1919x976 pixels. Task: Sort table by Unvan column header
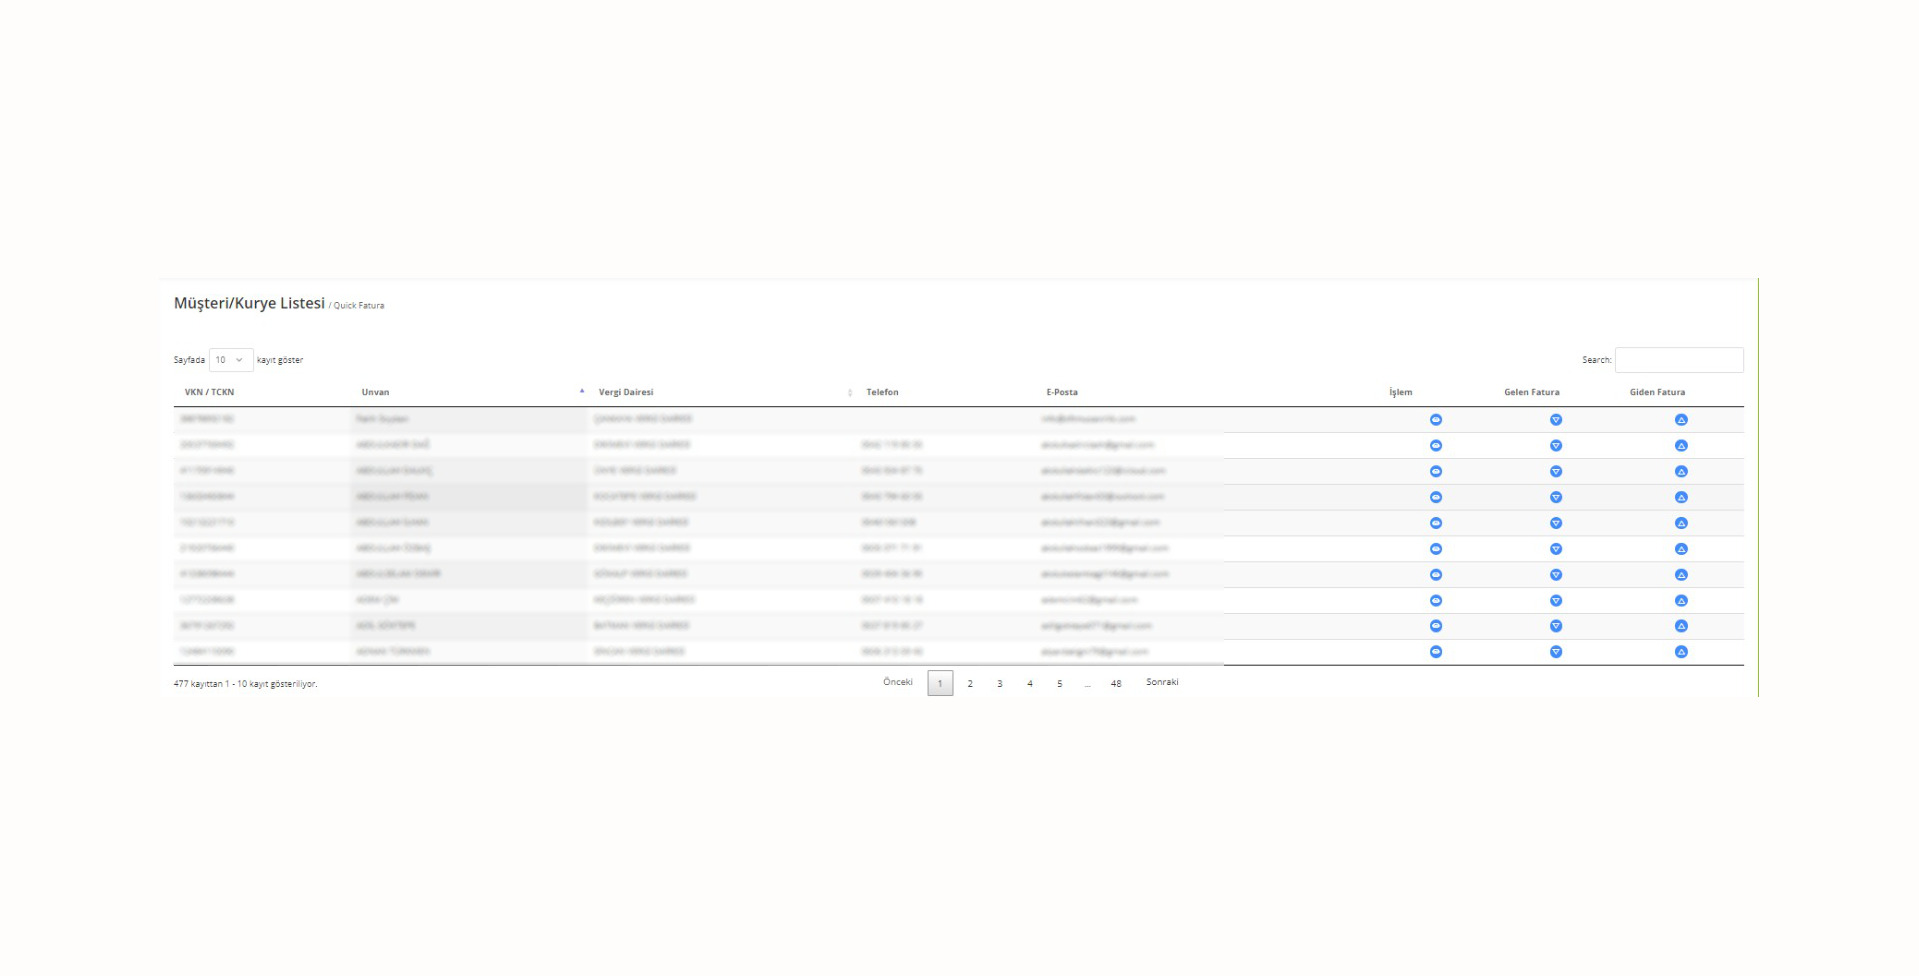[375, 392]
